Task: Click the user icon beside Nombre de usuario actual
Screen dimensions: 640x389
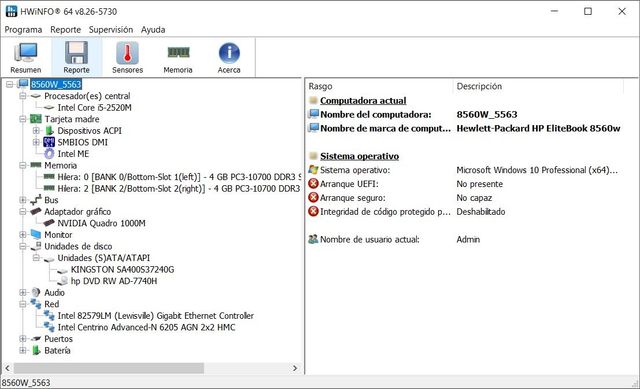Action: [313, 239]
